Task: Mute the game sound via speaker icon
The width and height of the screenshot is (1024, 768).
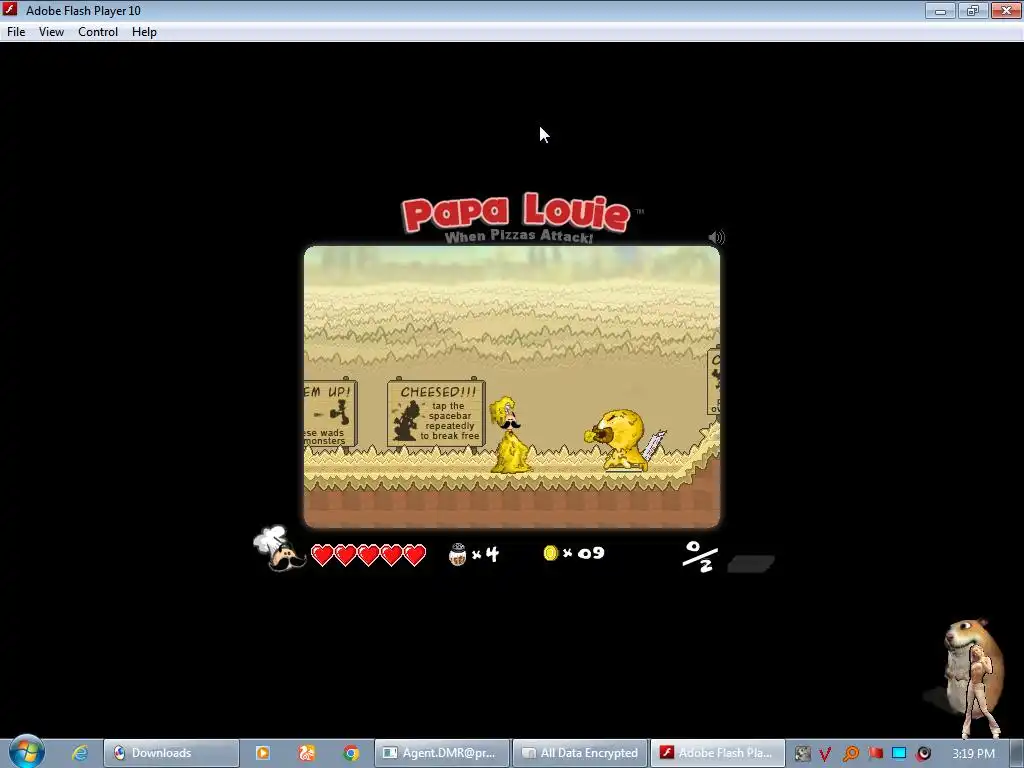Action: 716,237
